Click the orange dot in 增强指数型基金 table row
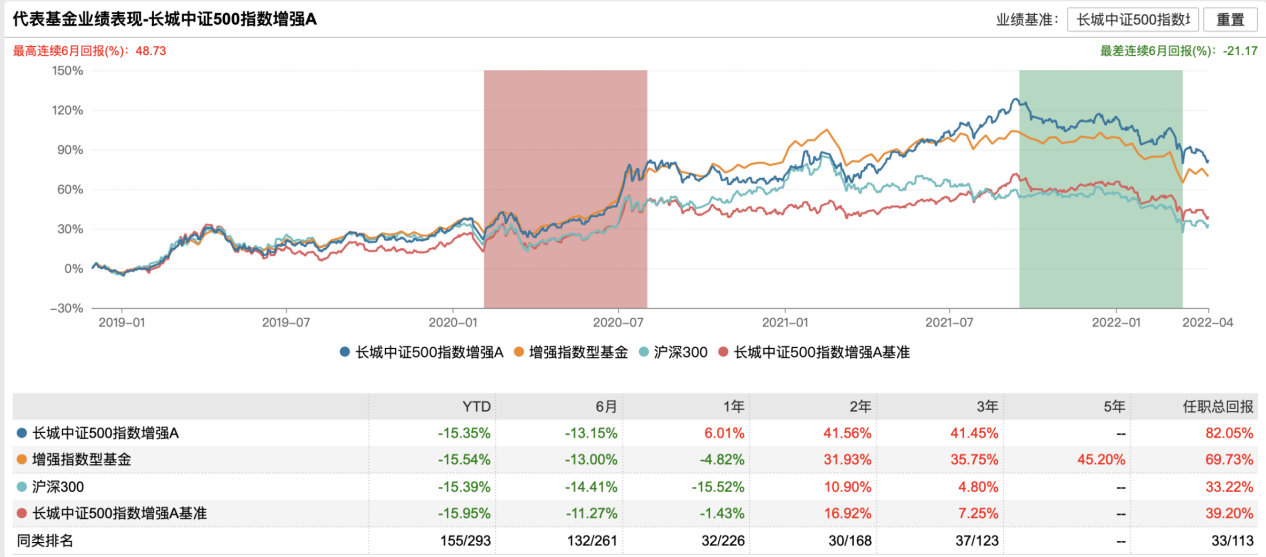Image resolution: width=1266 pixels, height=557 pixels. pos(22,460)
